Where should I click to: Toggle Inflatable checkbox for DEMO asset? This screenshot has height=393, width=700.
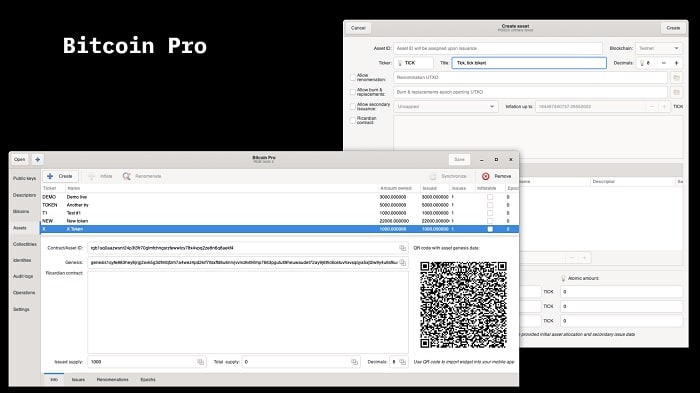click(x=490, y=197)
